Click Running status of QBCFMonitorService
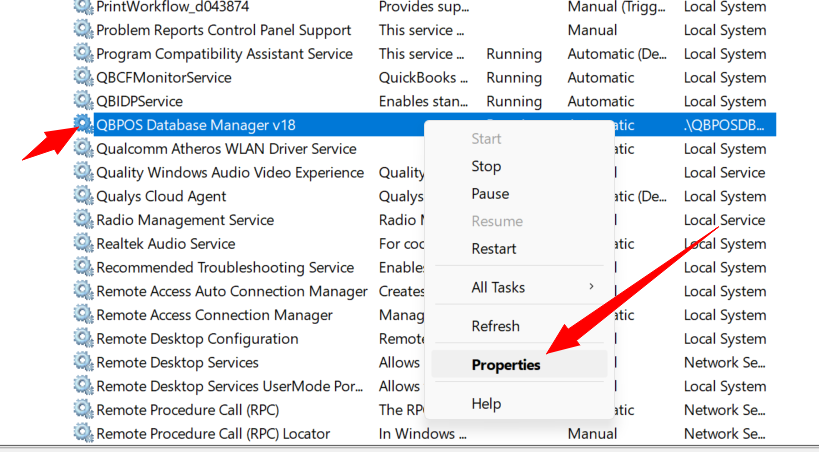The height and width of the screenshot is (452, 819). tap(514, 78)
